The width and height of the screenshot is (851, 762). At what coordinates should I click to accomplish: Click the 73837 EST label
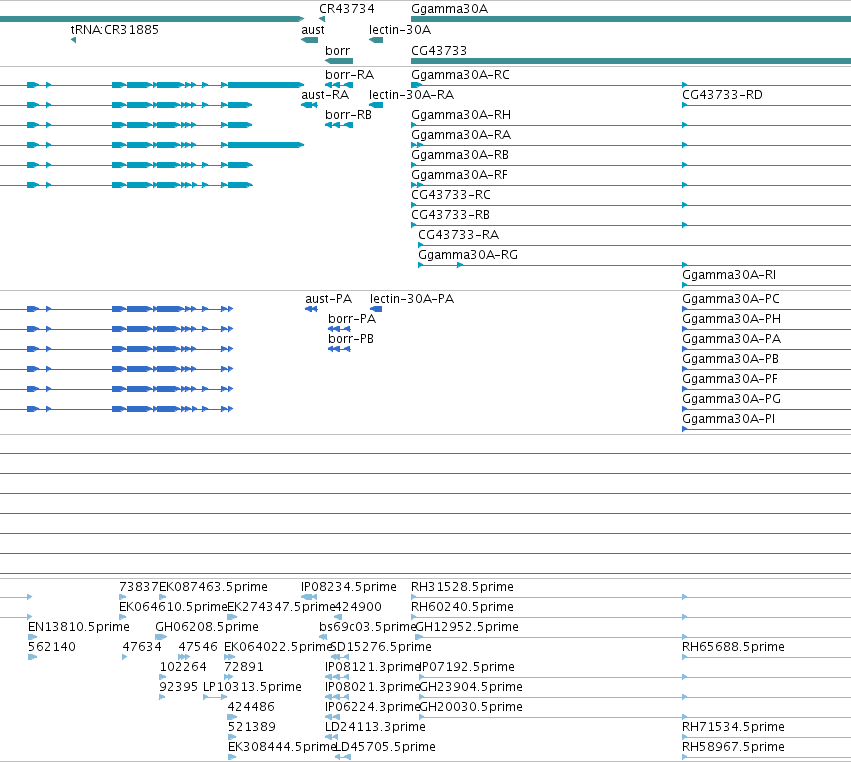tap(139, 587)
